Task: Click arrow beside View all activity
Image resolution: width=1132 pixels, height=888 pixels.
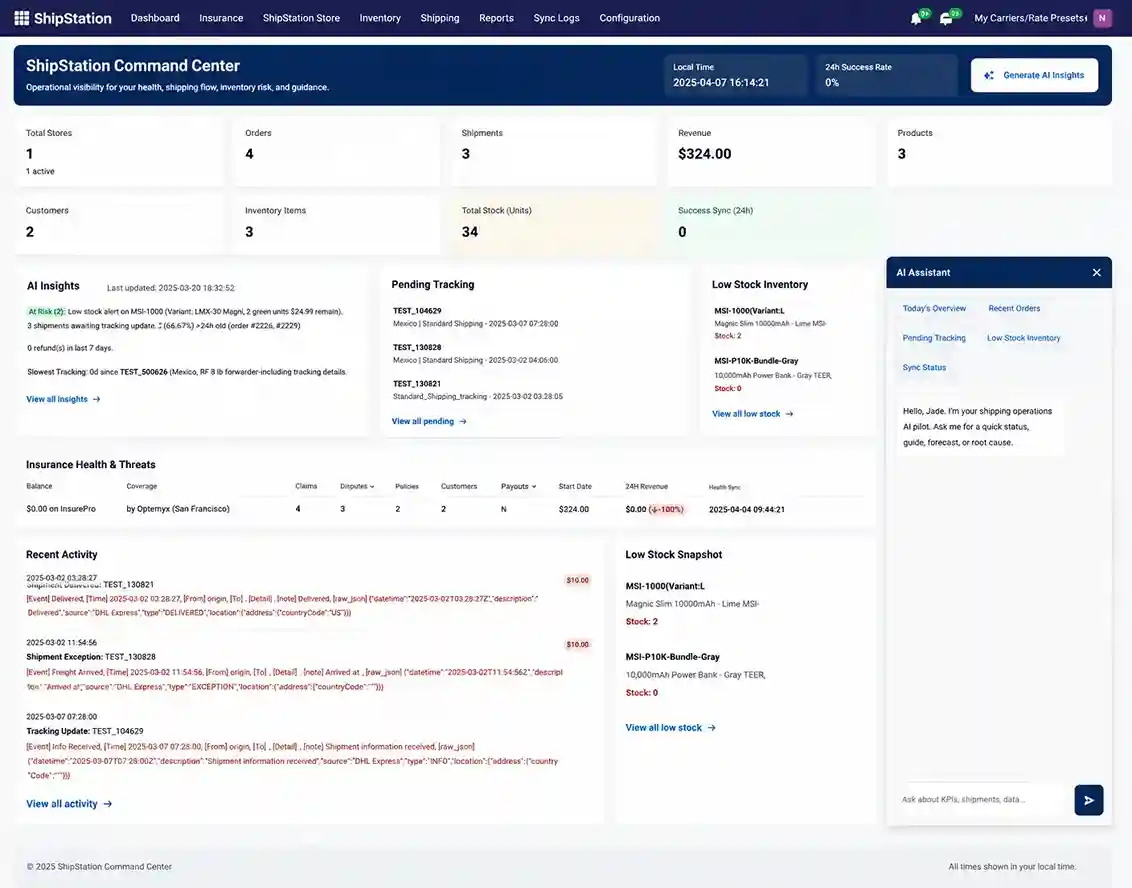Action: [108, 804]
